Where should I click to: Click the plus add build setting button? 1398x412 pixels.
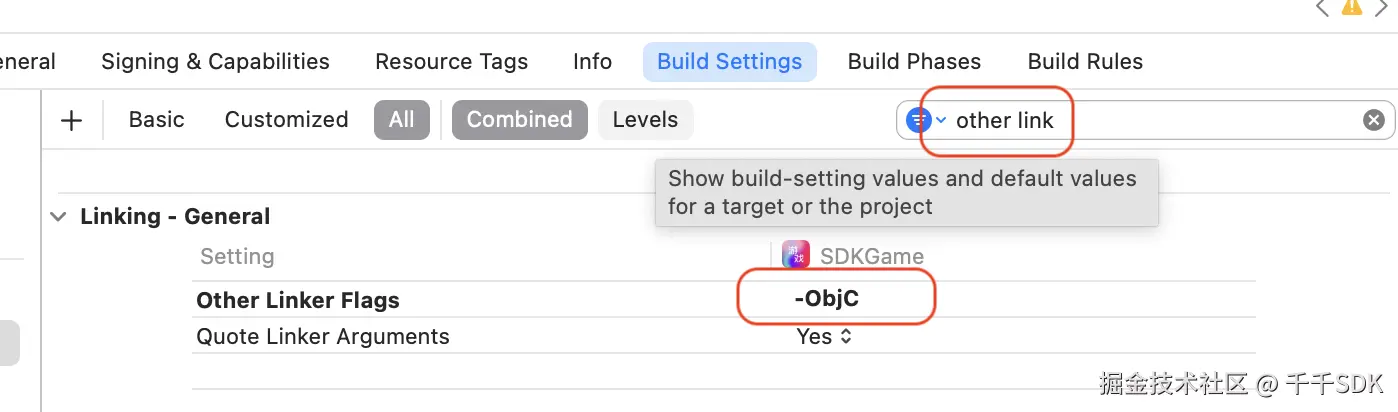pos(71,120)
